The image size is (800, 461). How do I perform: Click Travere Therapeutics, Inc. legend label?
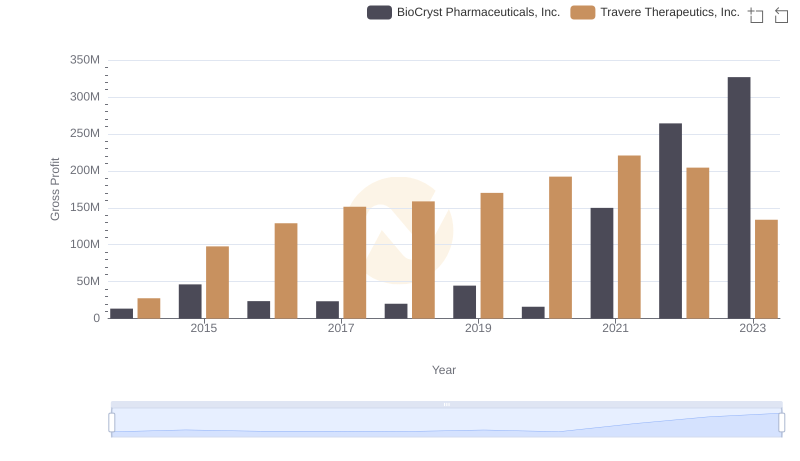(x=670, y=12)
